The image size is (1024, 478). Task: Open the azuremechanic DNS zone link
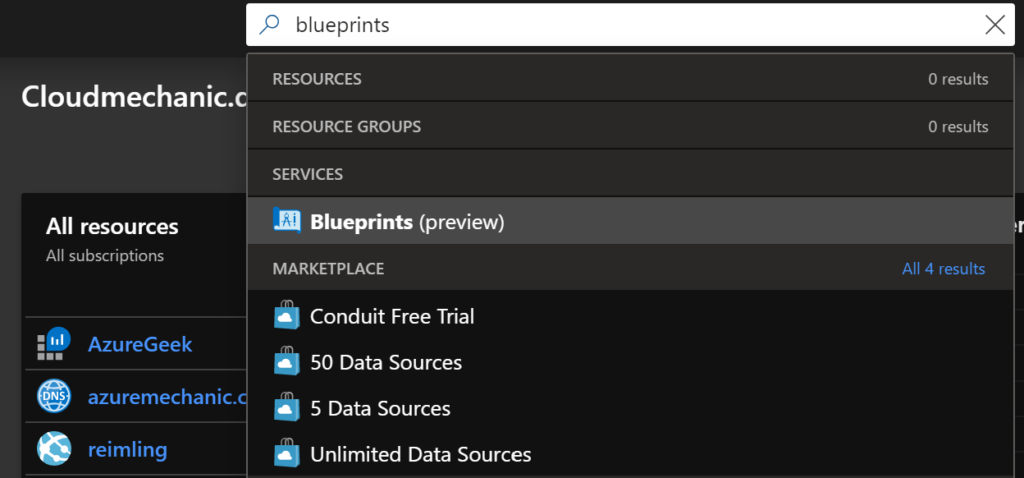coord(167,396)
